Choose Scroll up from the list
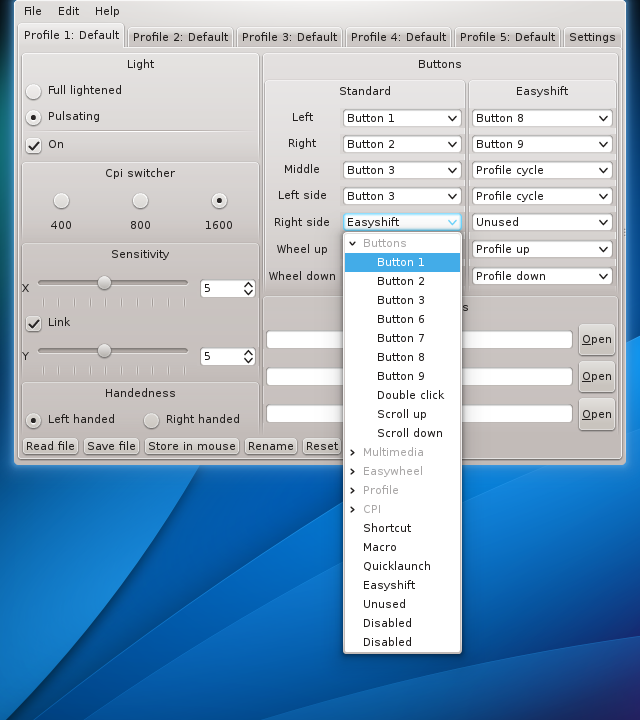This screenshot has width=640, height=720. pos(402,414)
